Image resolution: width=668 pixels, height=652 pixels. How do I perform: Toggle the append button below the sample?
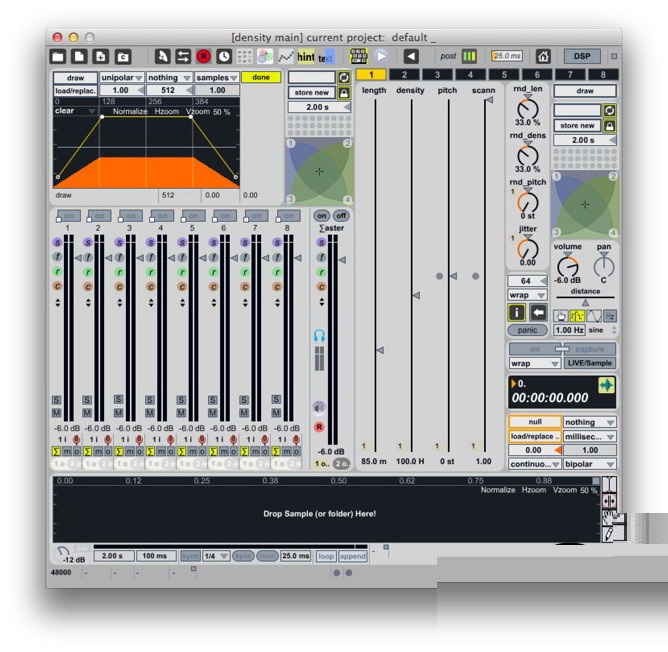[352, 556]
